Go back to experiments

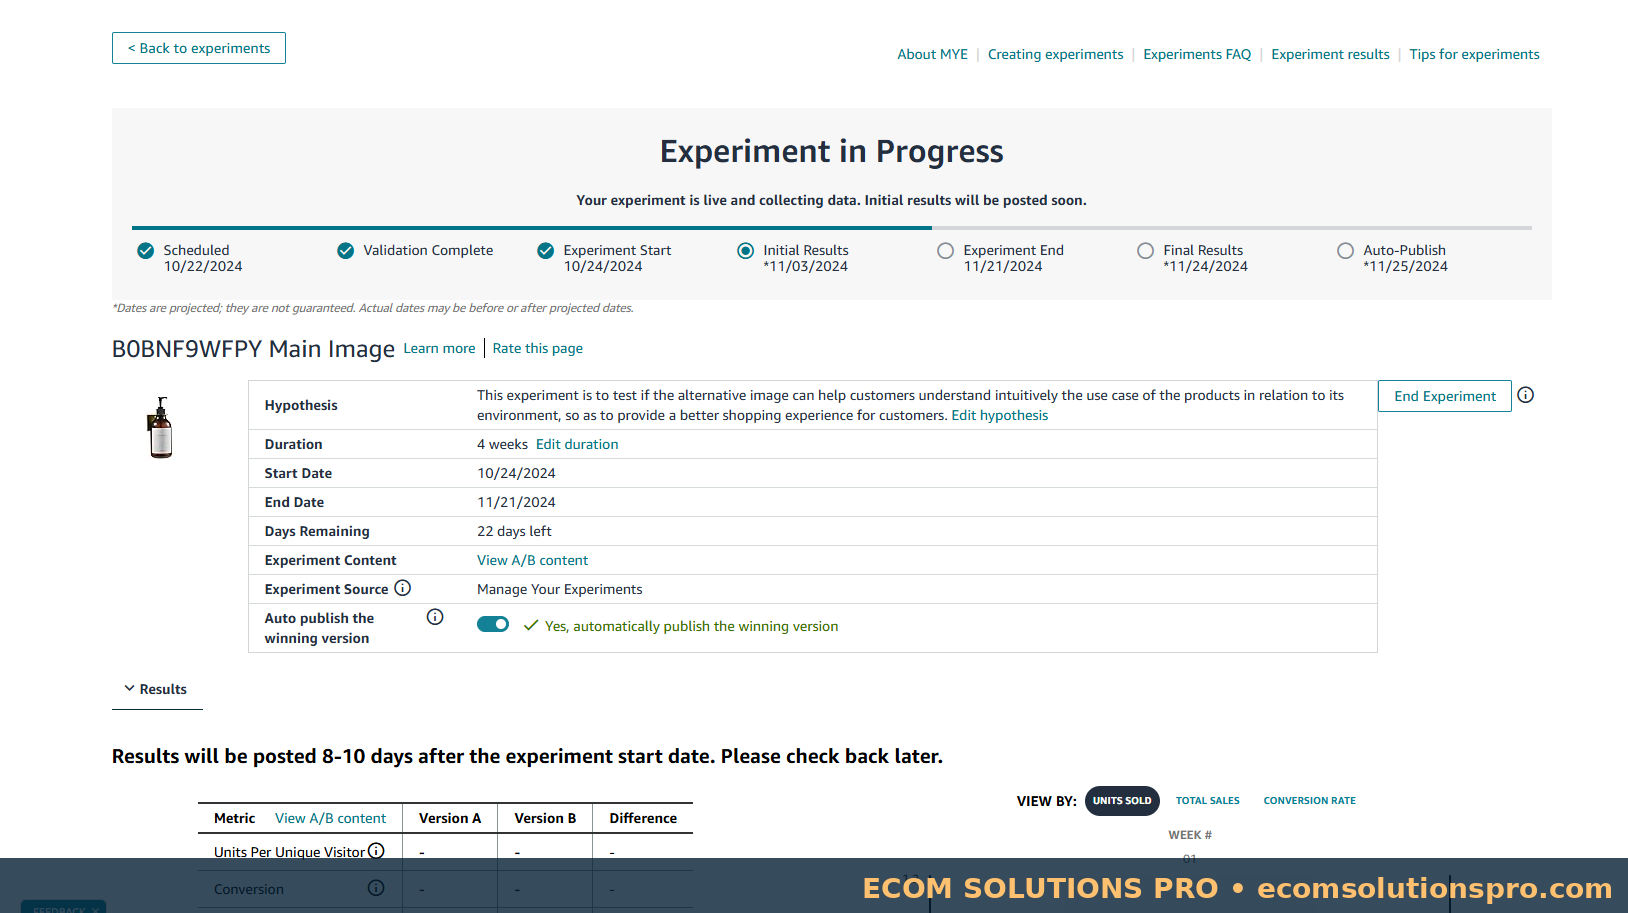coord(199,48)
